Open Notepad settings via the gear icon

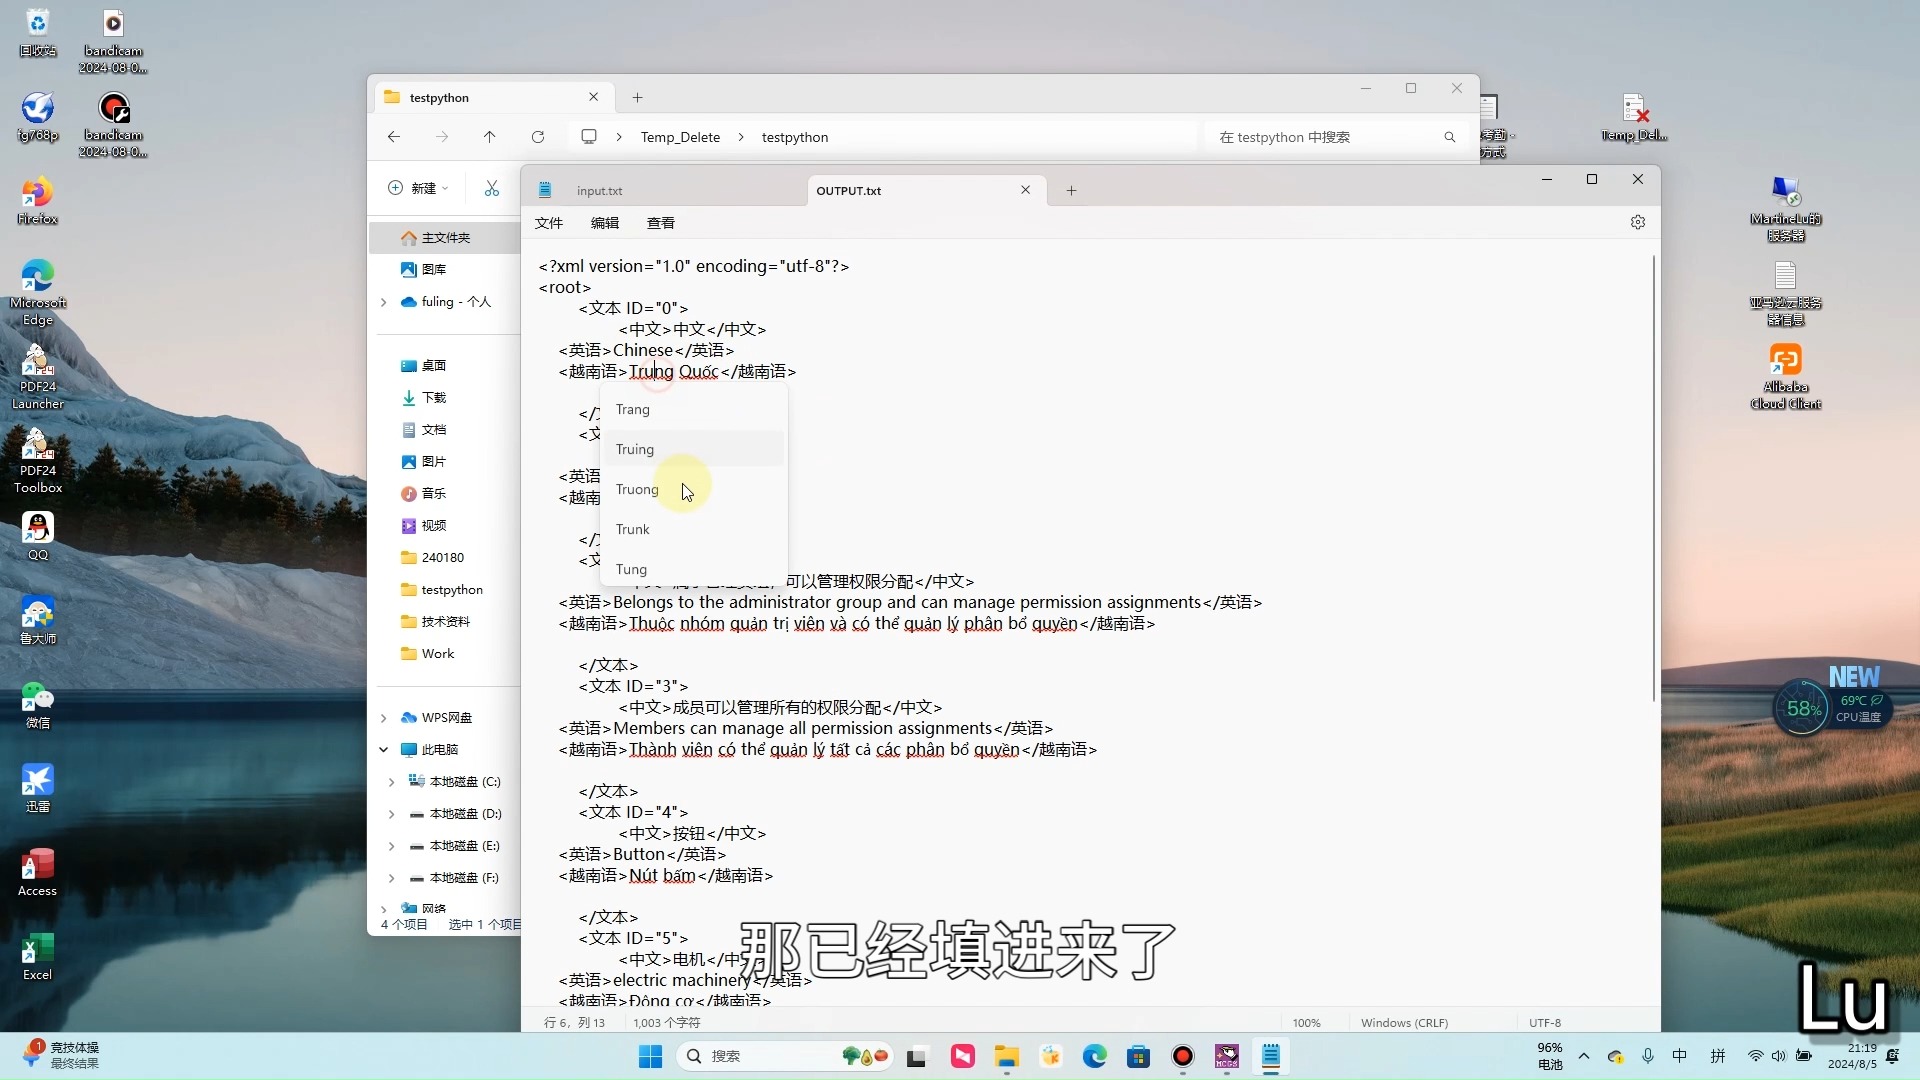coord(1638,222)
